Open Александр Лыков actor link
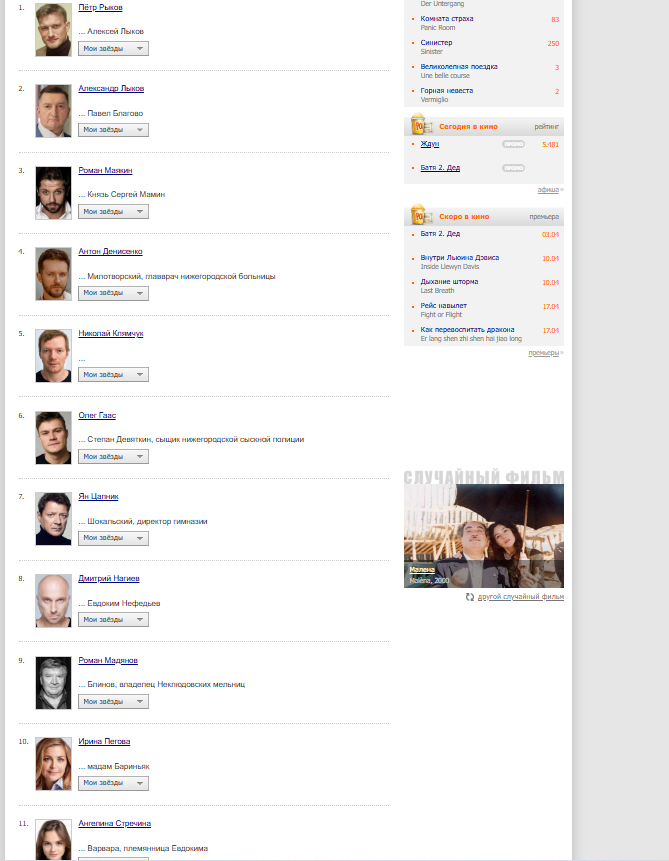Viewport: 669px width, 861px height. (111, 88)
